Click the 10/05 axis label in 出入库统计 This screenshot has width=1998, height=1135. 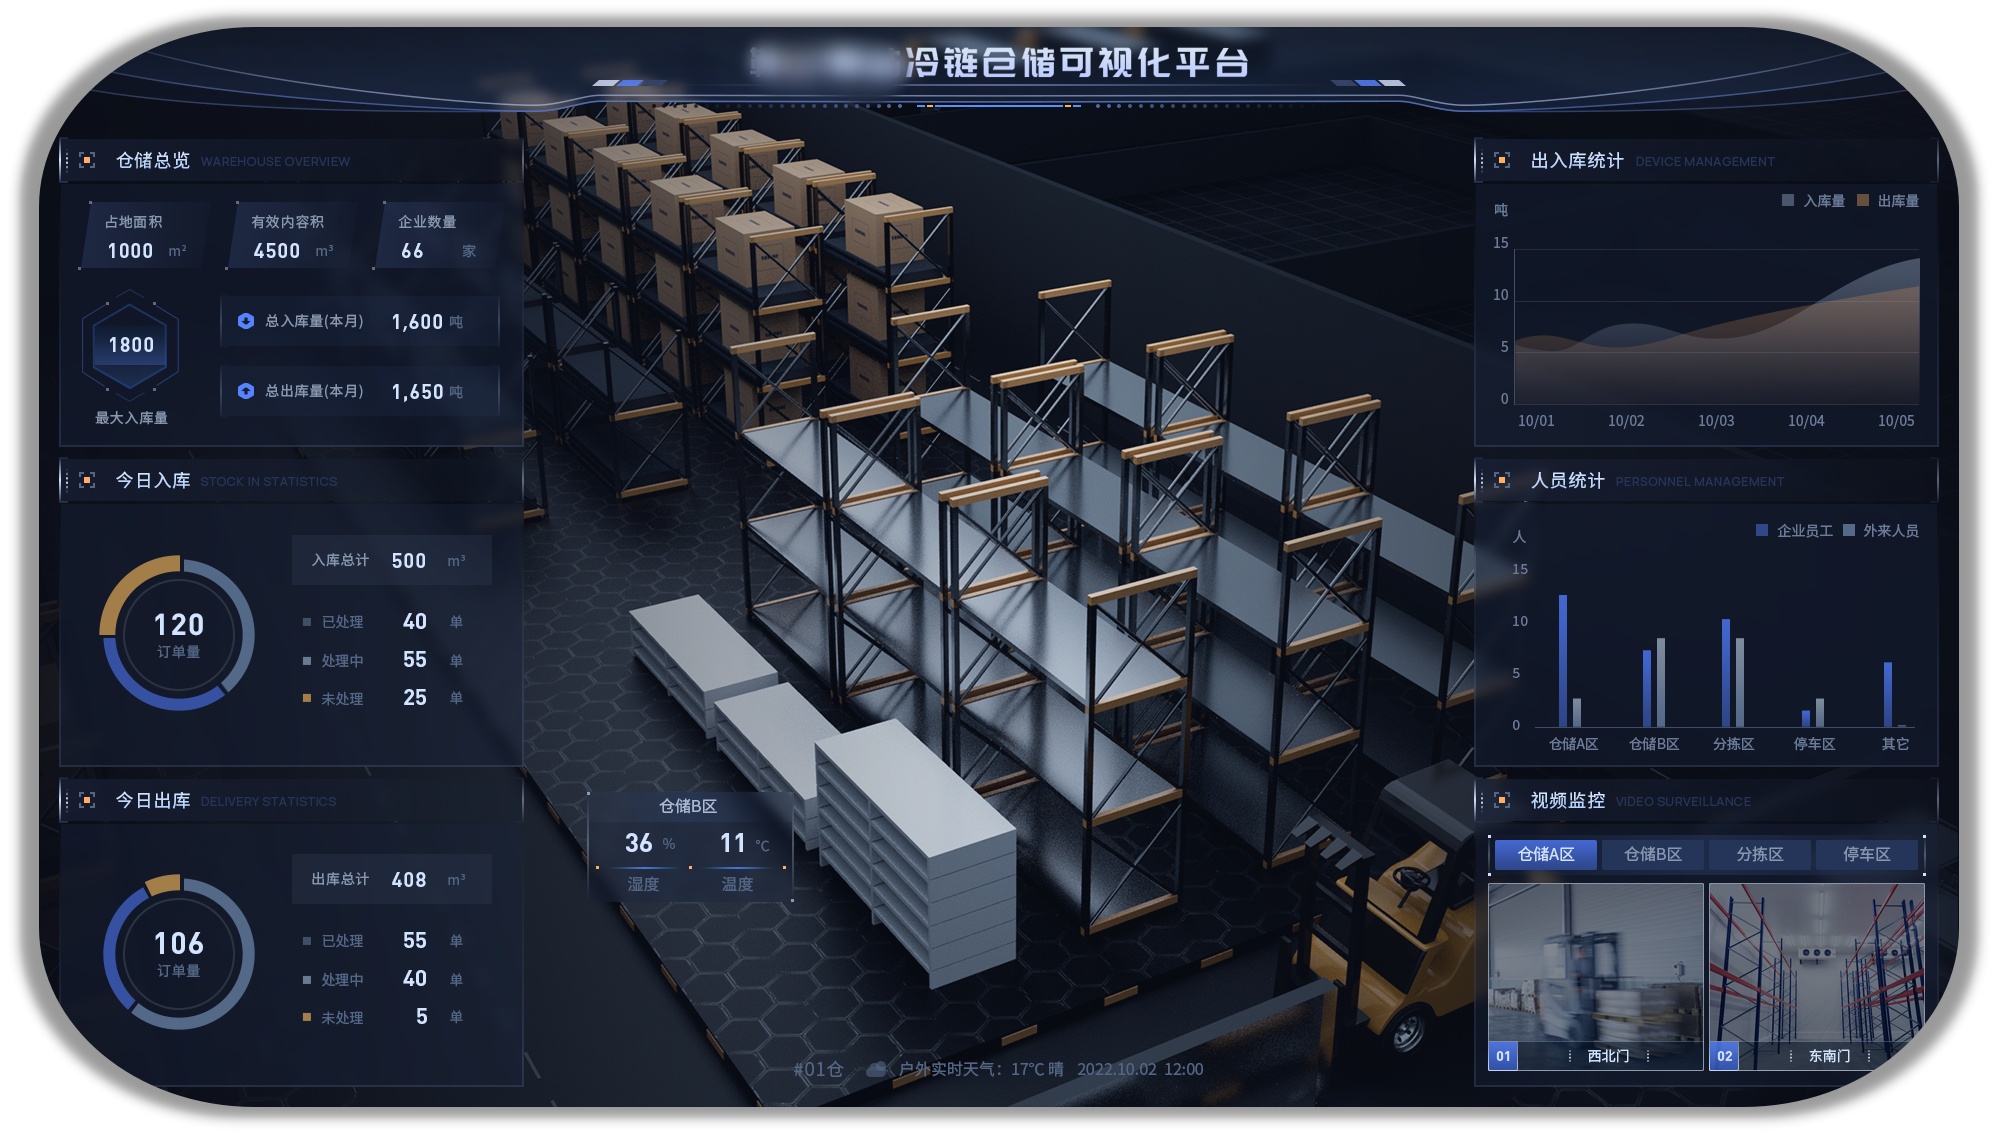point(1896,421)
